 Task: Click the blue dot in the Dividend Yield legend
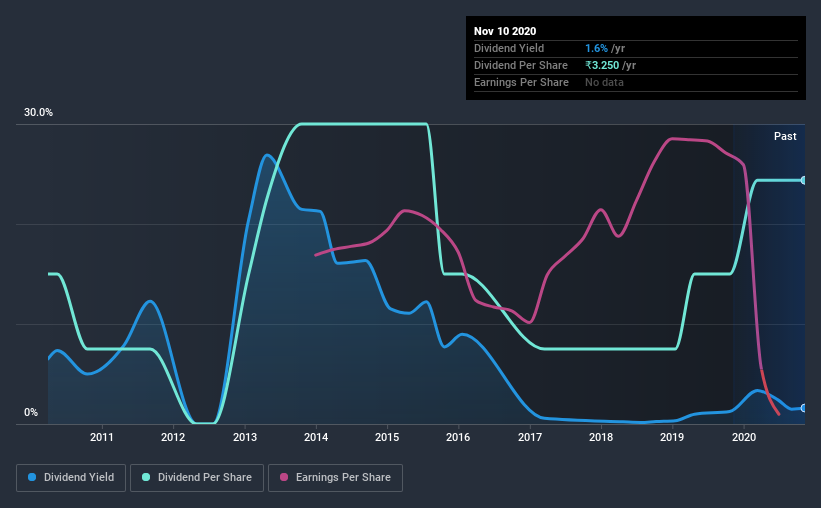click(32, 477)
